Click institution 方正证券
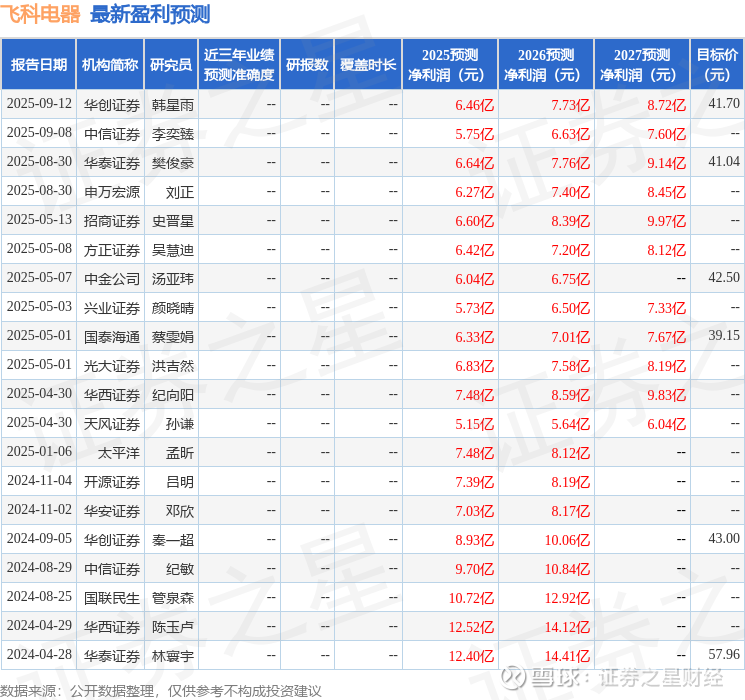The height and width of the screenshot is (700, 745). point(112,250)
